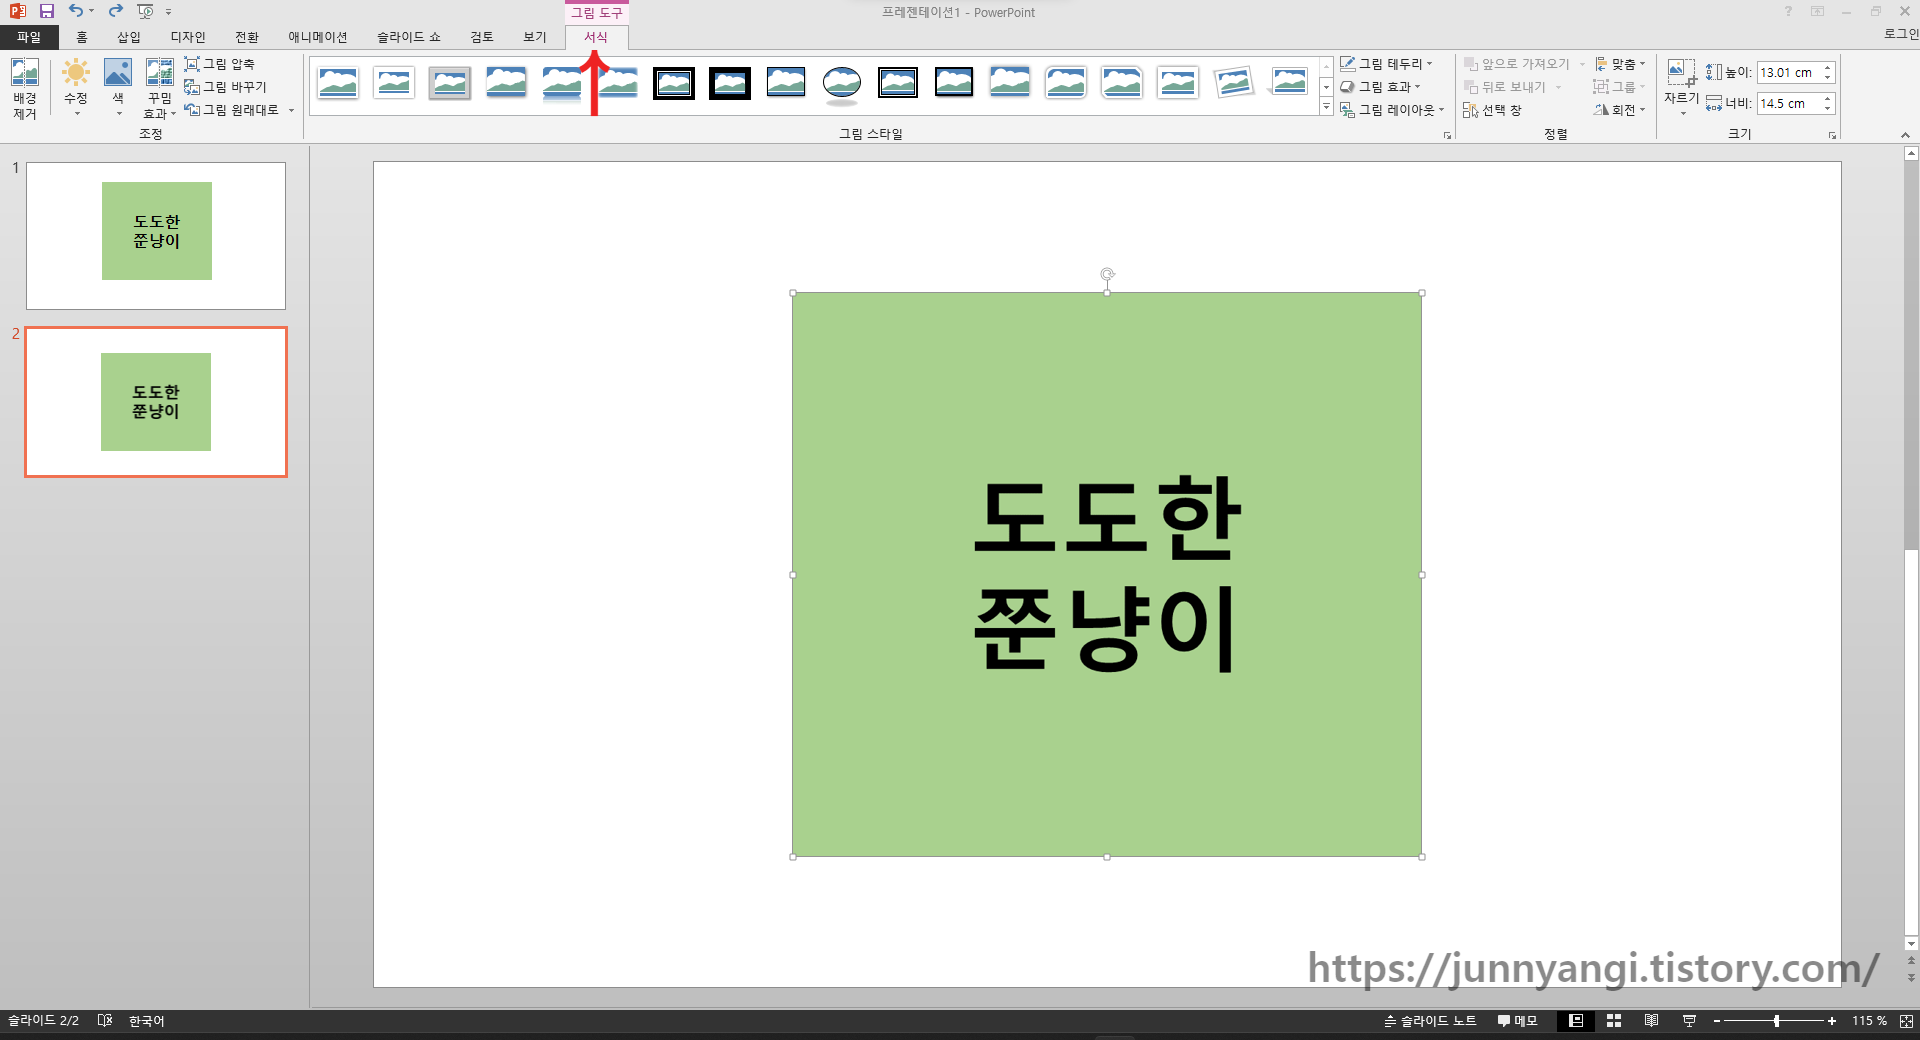Image resolution: width=1920 pixels, height=1040 pixels.
Task: Switch to the 디자인 tab
Action: (x=188, y=37)
